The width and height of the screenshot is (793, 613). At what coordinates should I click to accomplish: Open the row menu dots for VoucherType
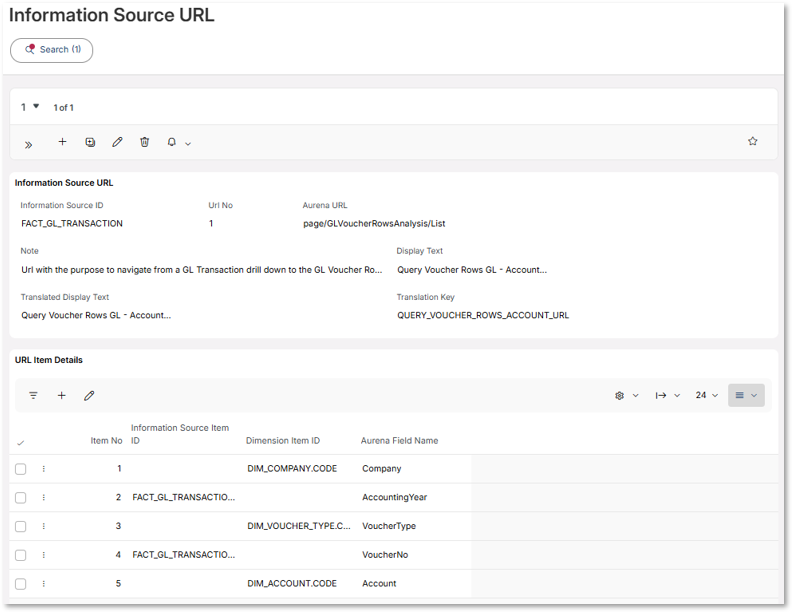(43, 527)
